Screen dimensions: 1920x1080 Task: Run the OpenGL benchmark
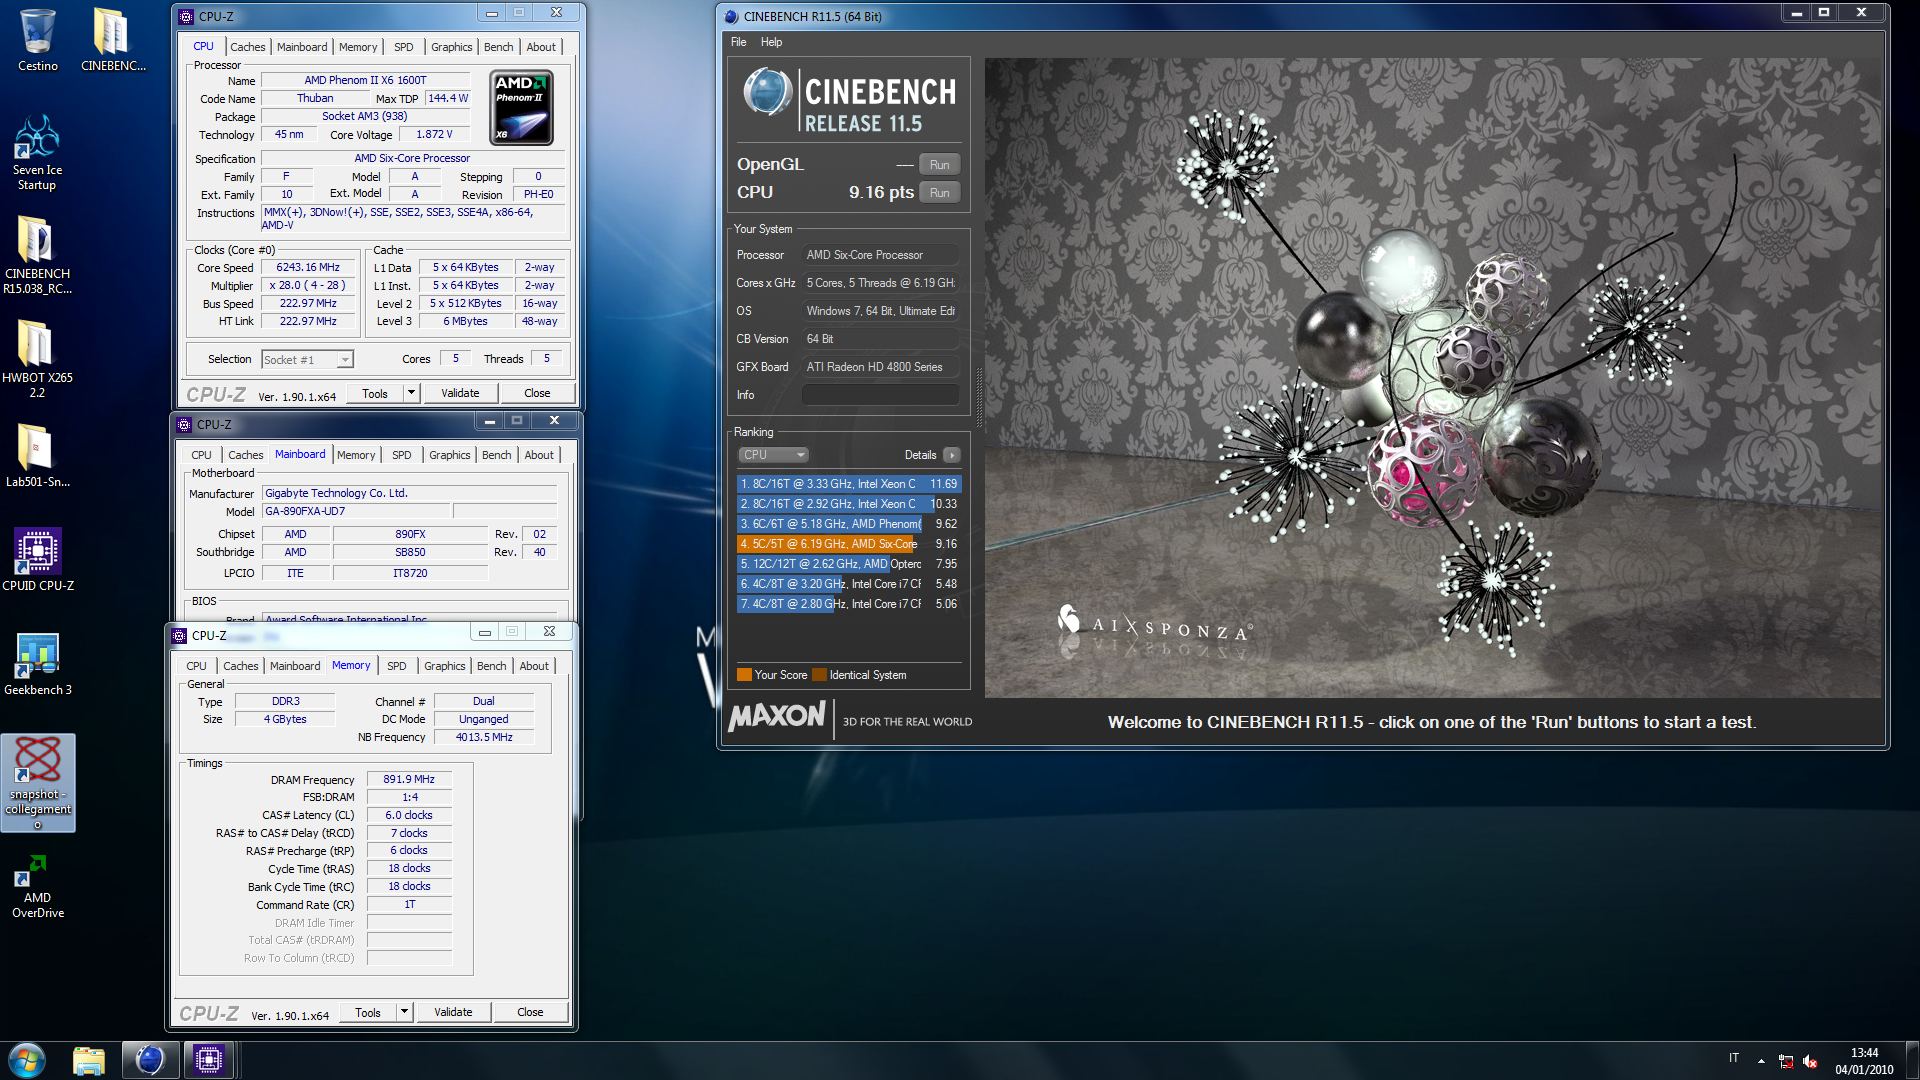click(x=939, y=165)
